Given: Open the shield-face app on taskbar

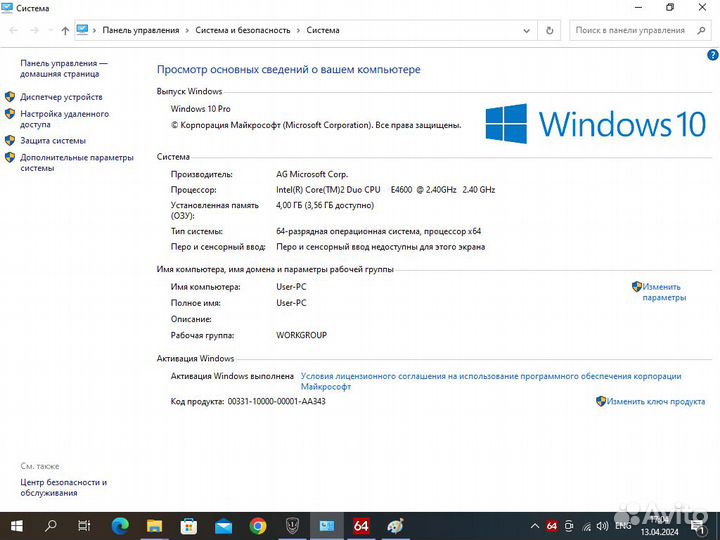Looking at the screenshot, I should click(x=292, y=526).
